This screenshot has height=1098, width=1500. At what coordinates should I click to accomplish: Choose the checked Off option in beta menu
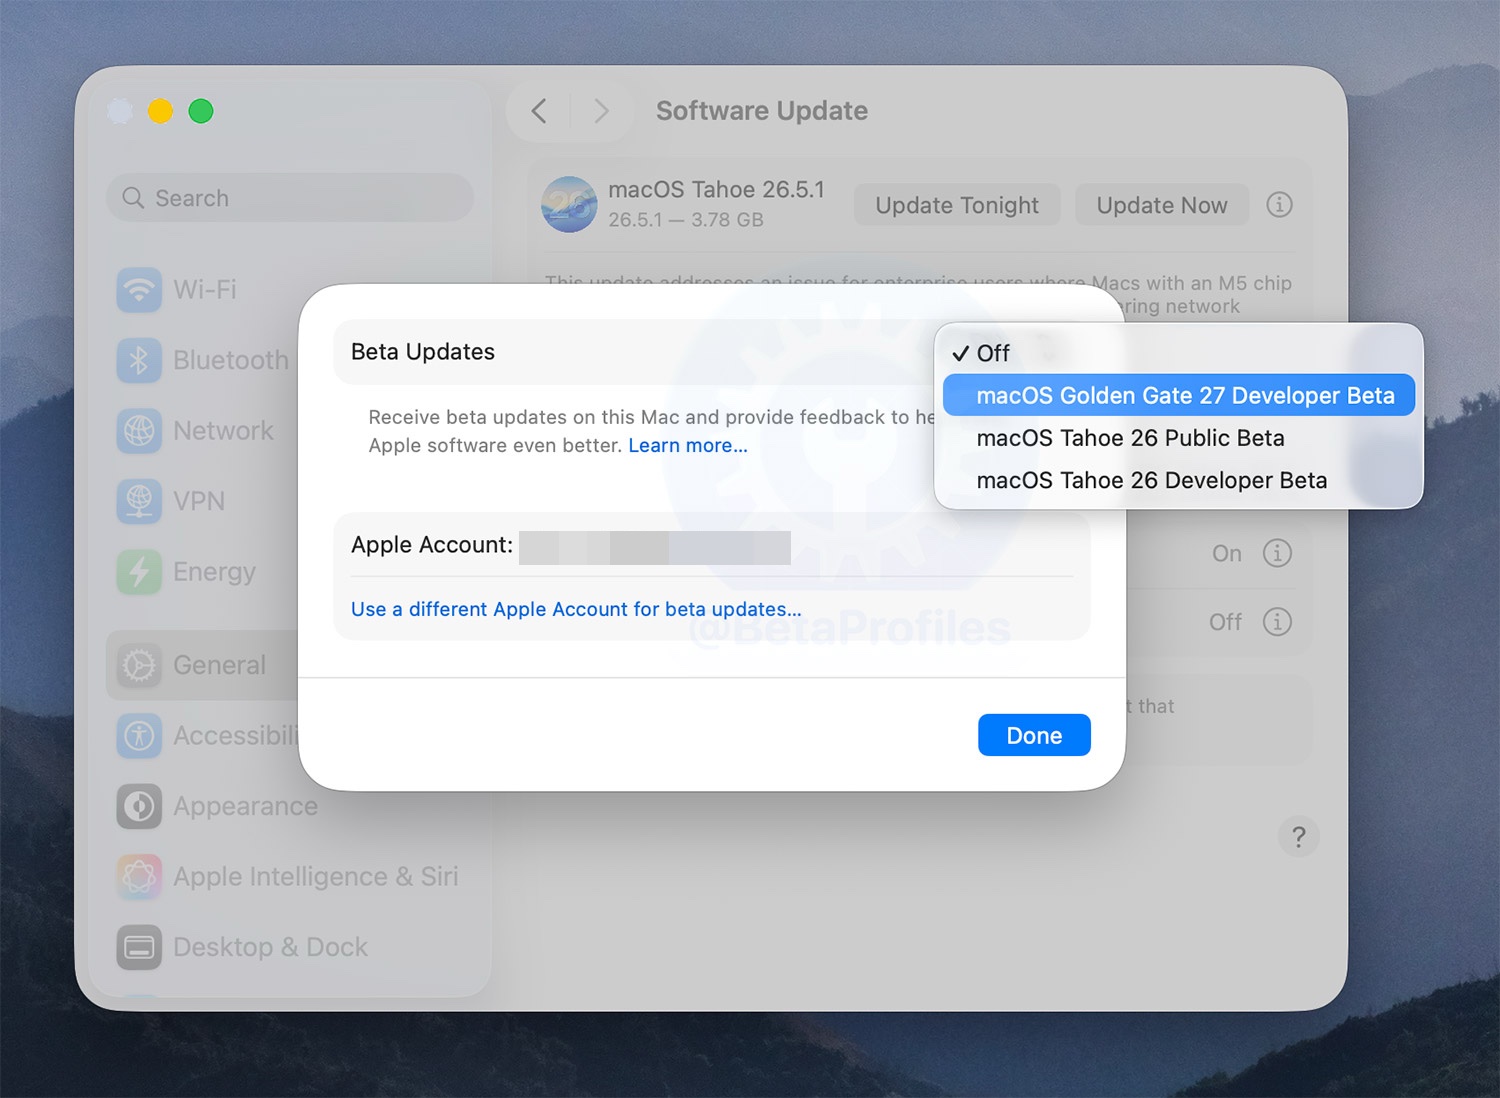click(x=1178, y=353)
